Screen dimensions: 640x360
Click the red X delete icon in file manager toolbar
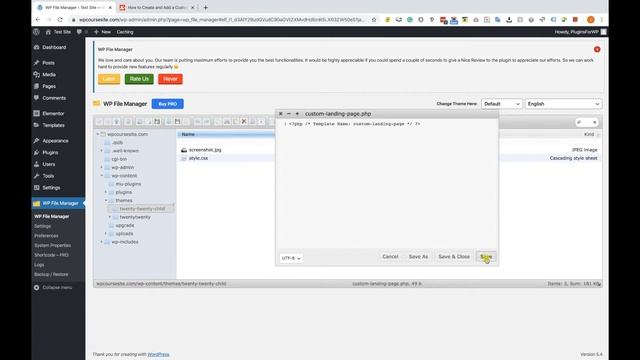tap(244, 122)
